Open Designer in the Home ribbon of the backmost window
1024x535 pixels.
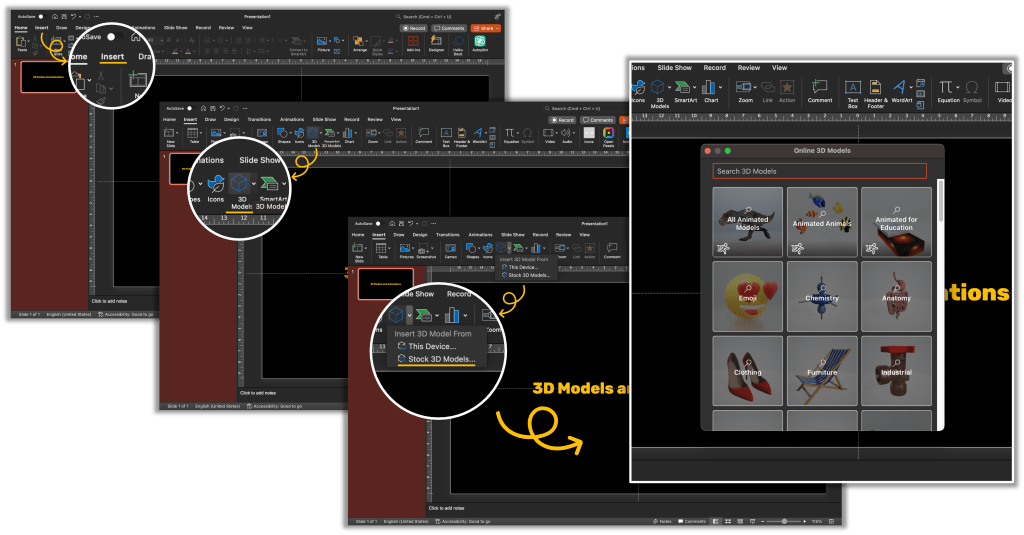pyautogui.click(x=436, y=43)
